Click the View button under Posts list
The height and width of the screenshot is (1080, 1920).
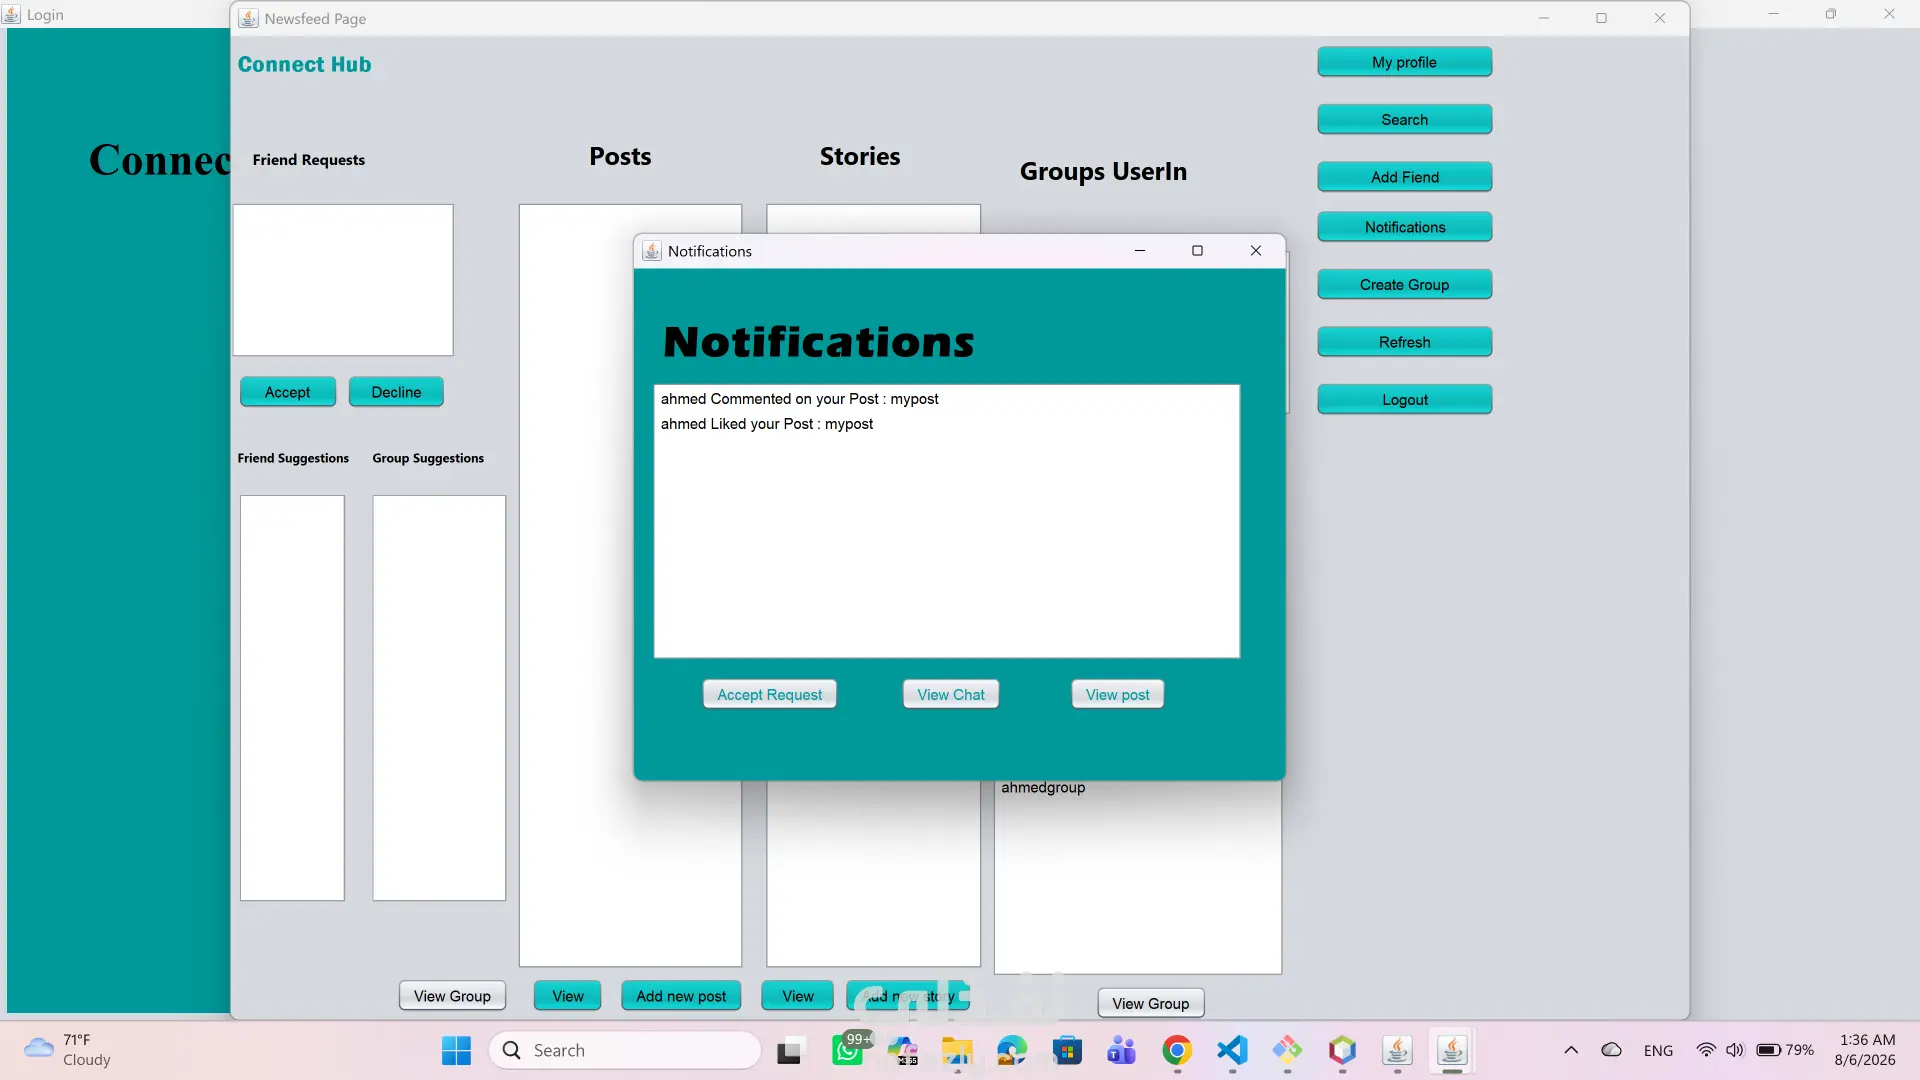coord(568,996)
